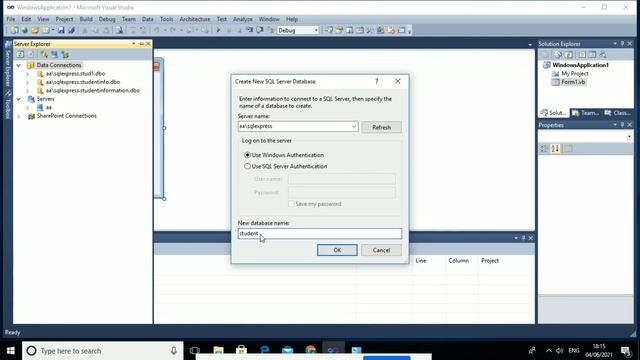Pin the Server Explorer panel with auto-hide icon
640x360 pixels.
141,44
